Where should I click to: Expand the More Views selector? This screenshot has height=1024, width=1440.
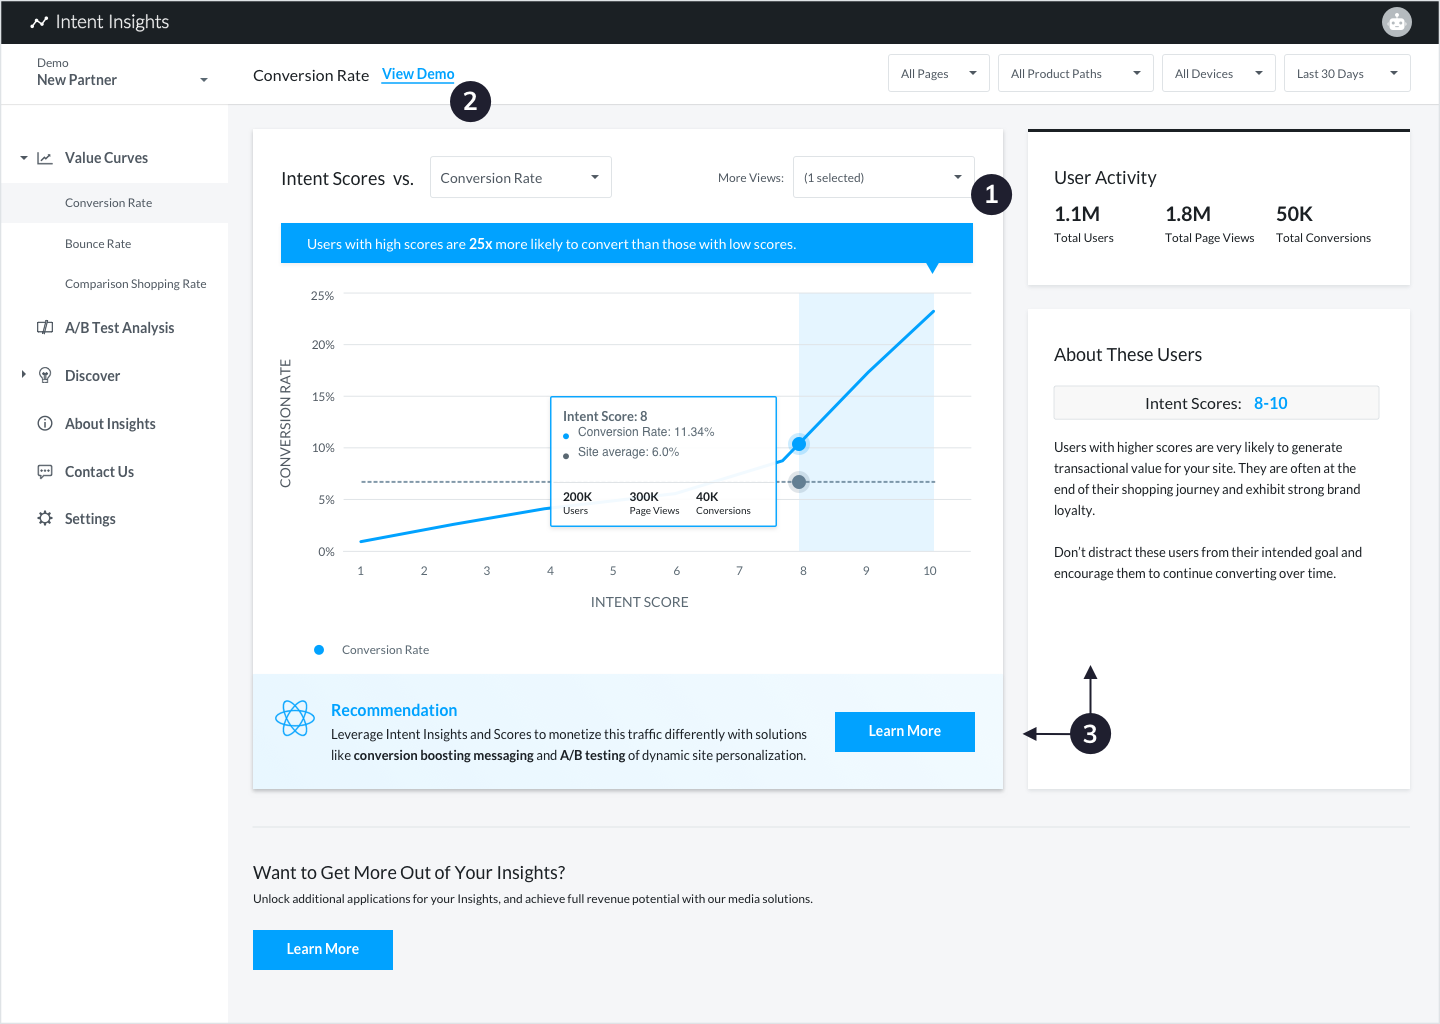pos(882,178)
